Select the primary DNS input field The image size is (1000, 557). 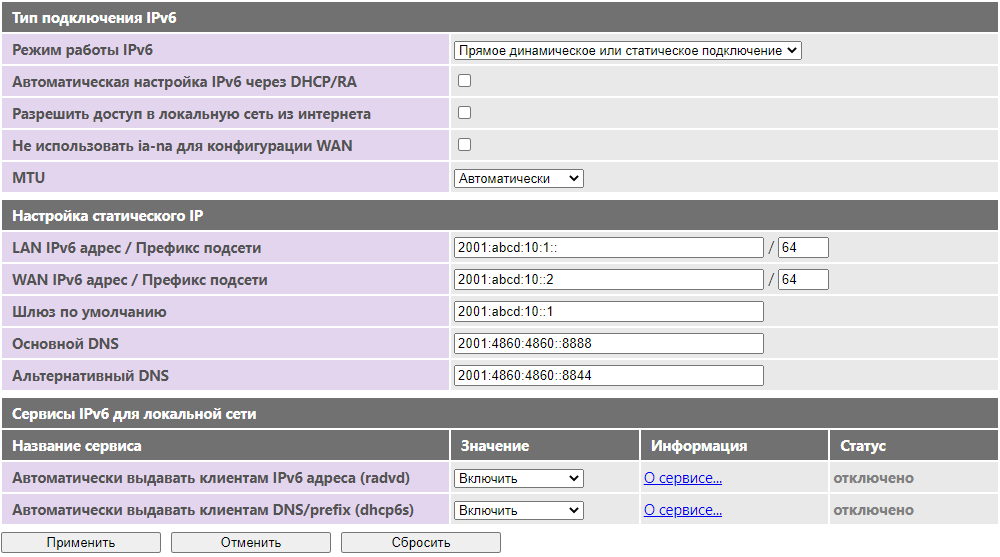coord(608,343)
